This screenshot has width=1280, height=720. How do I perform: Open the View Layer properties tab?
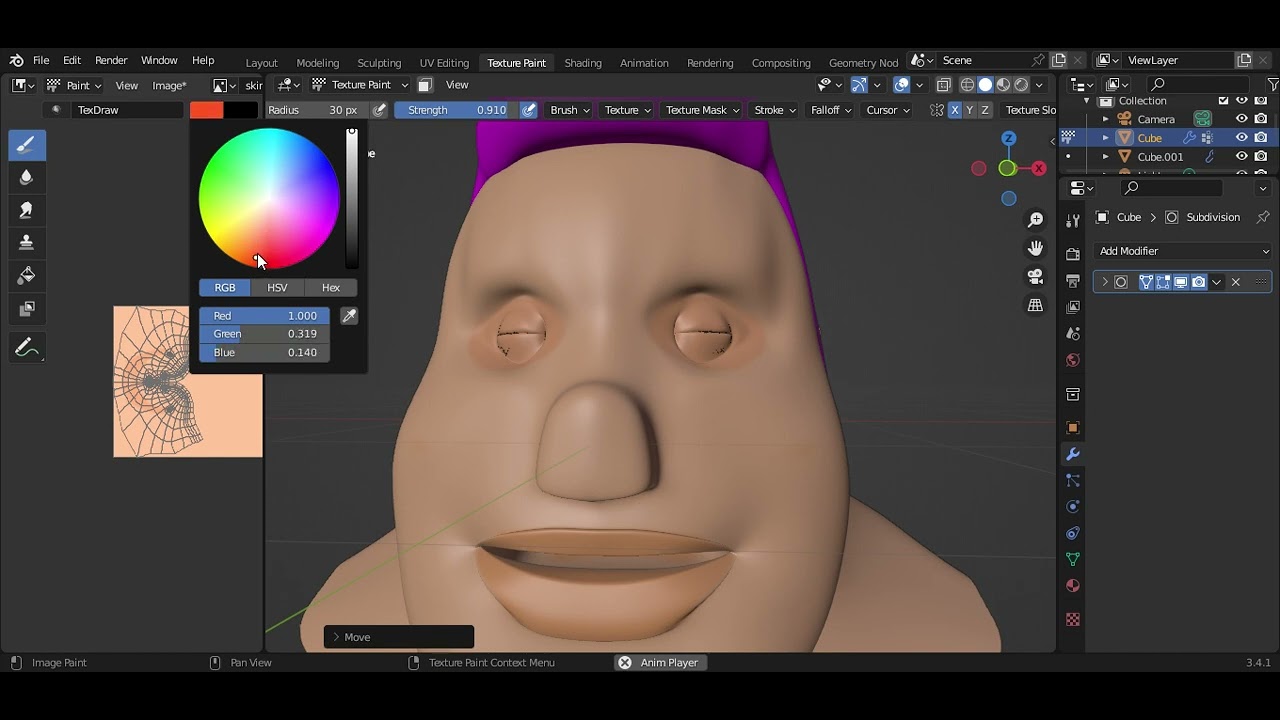[1073, 307]
